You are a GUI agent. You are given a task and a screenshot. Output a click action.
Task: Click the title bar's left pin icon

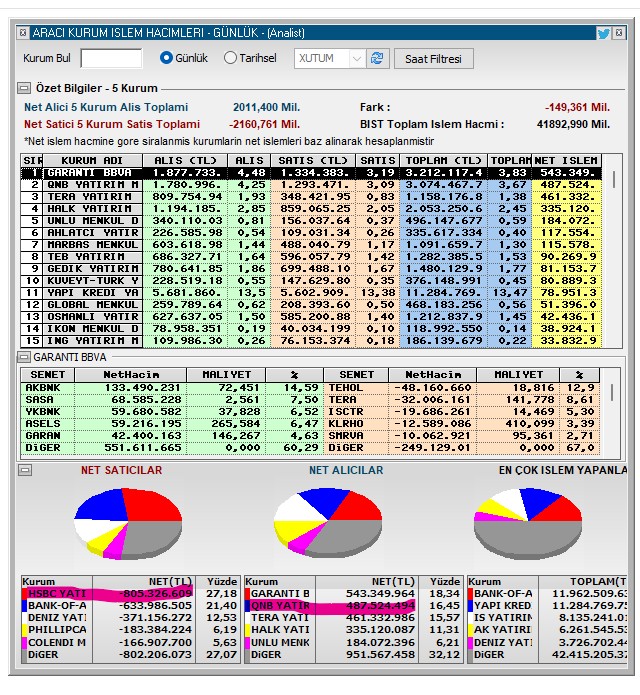point(23,32)
